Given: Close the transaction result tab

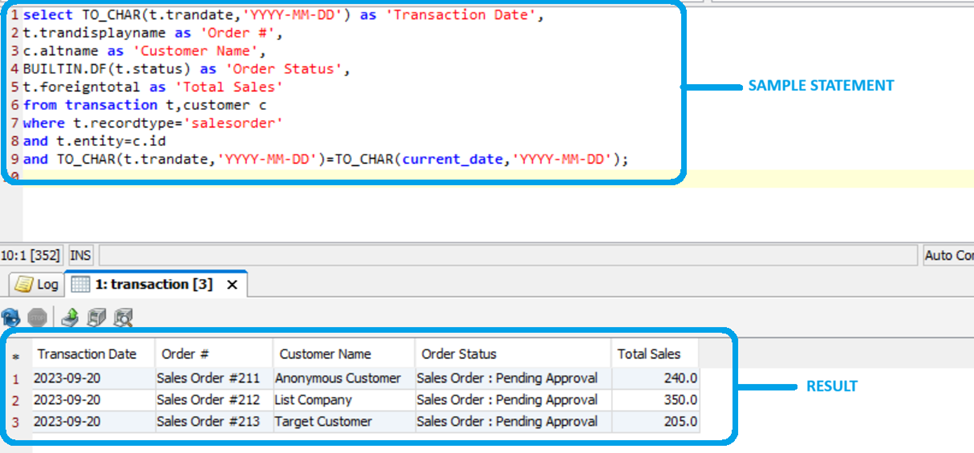Looking at the screenshot, I should (232, 285).
